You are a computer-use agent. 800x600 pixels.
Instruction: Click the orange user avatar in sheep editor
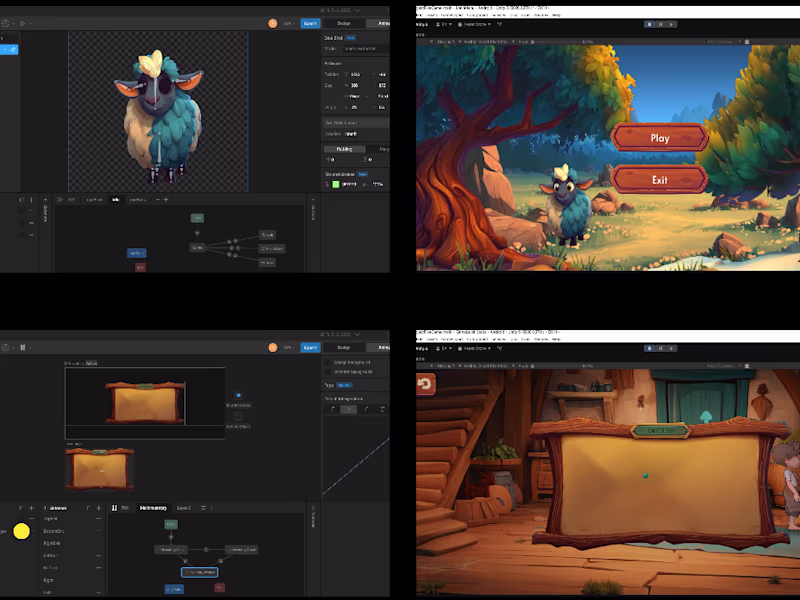[x=273, y=23]
